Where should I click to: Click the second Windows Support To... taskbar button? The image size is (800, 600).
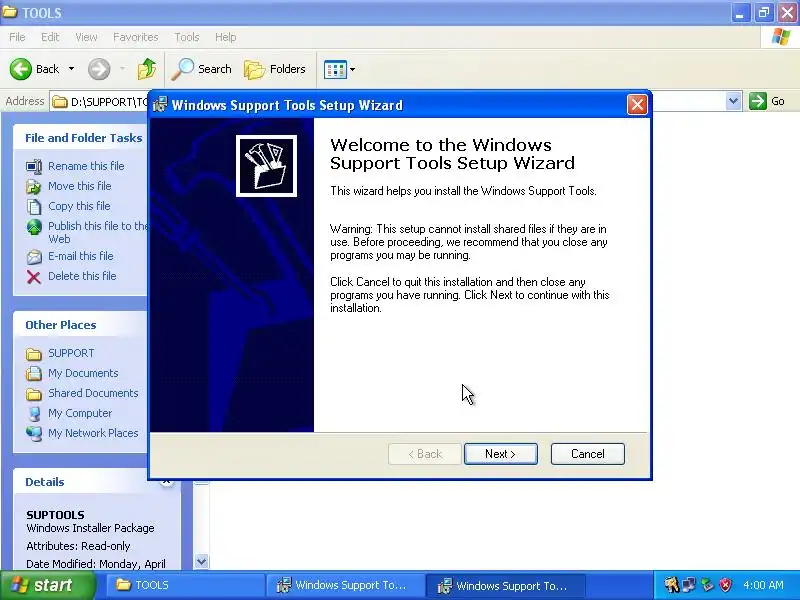505,585
